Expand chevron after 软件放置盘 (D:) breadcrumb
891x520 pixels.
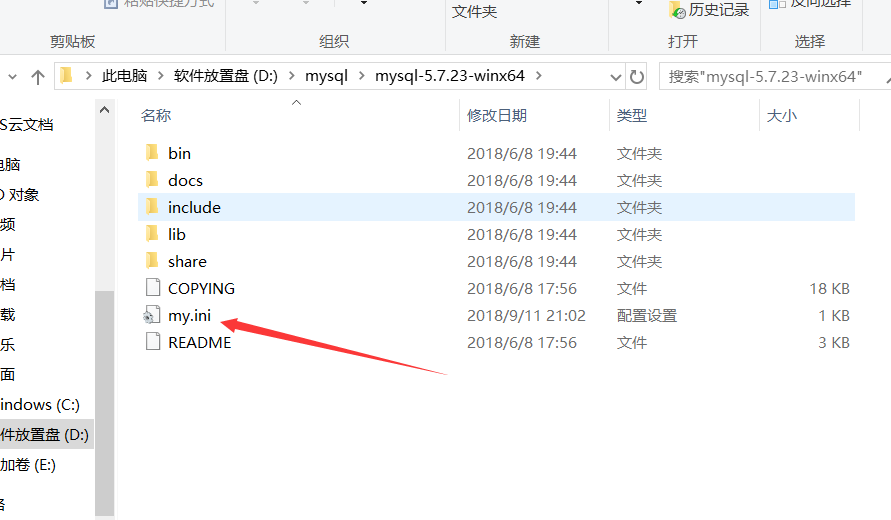click(x=292, y=76)
